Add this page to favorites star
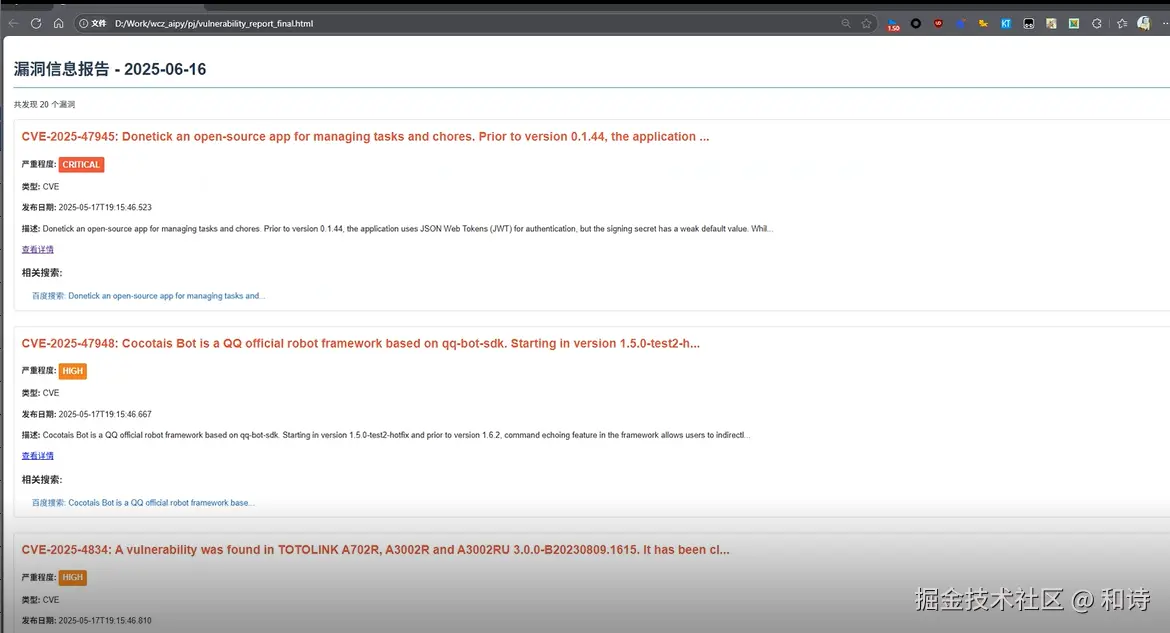 pos(866,24)
